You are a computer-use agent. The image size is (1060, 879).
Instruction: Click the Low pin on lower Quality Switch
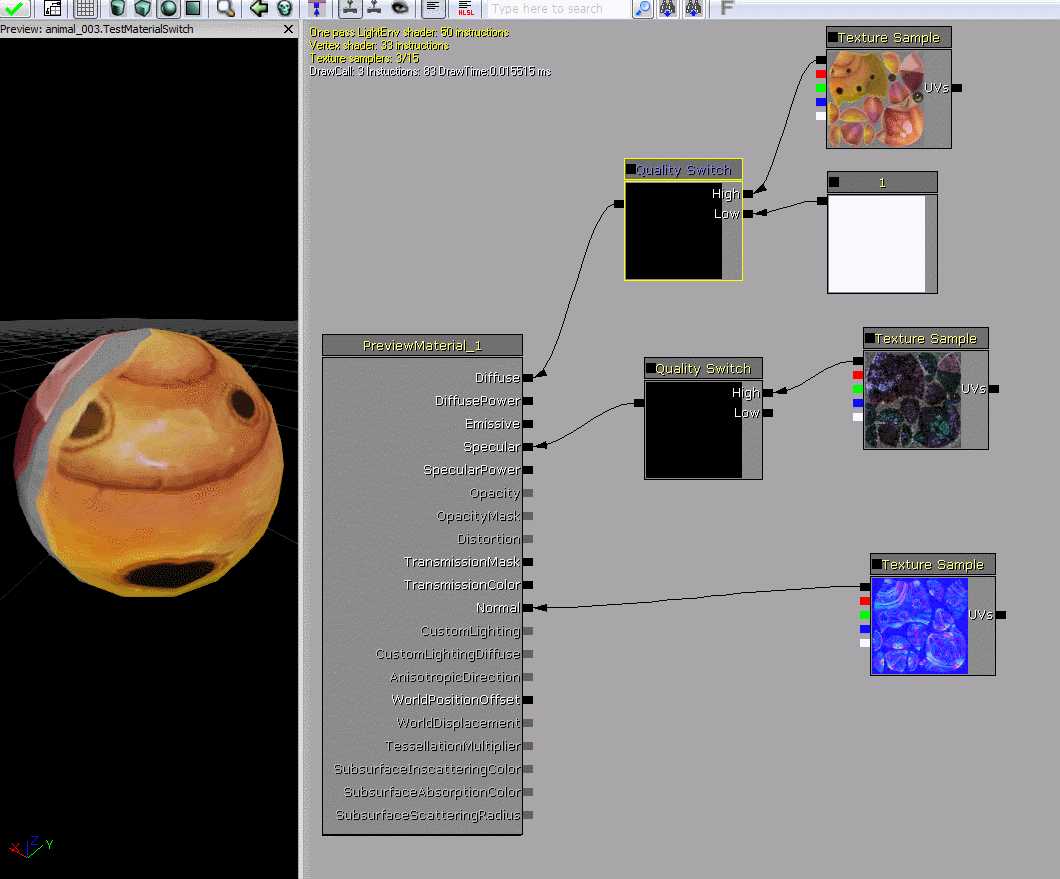(768, 413)
